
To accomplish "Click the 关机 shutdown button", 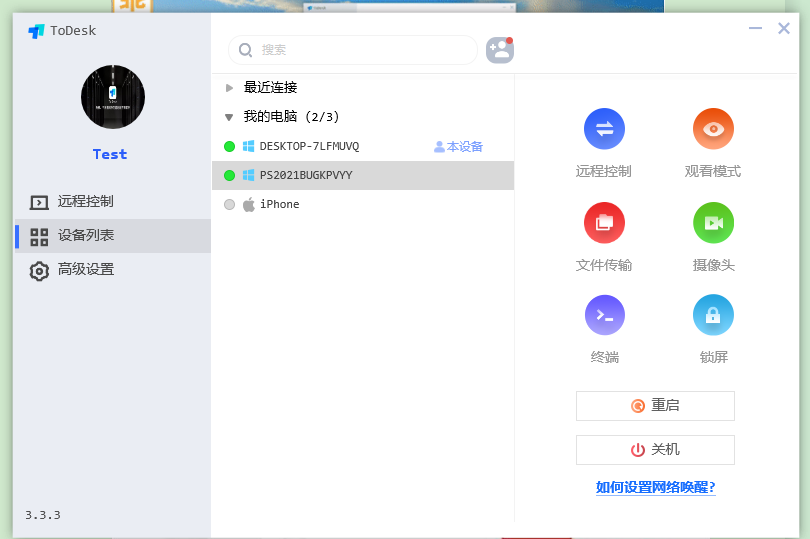I will (655, 450).
